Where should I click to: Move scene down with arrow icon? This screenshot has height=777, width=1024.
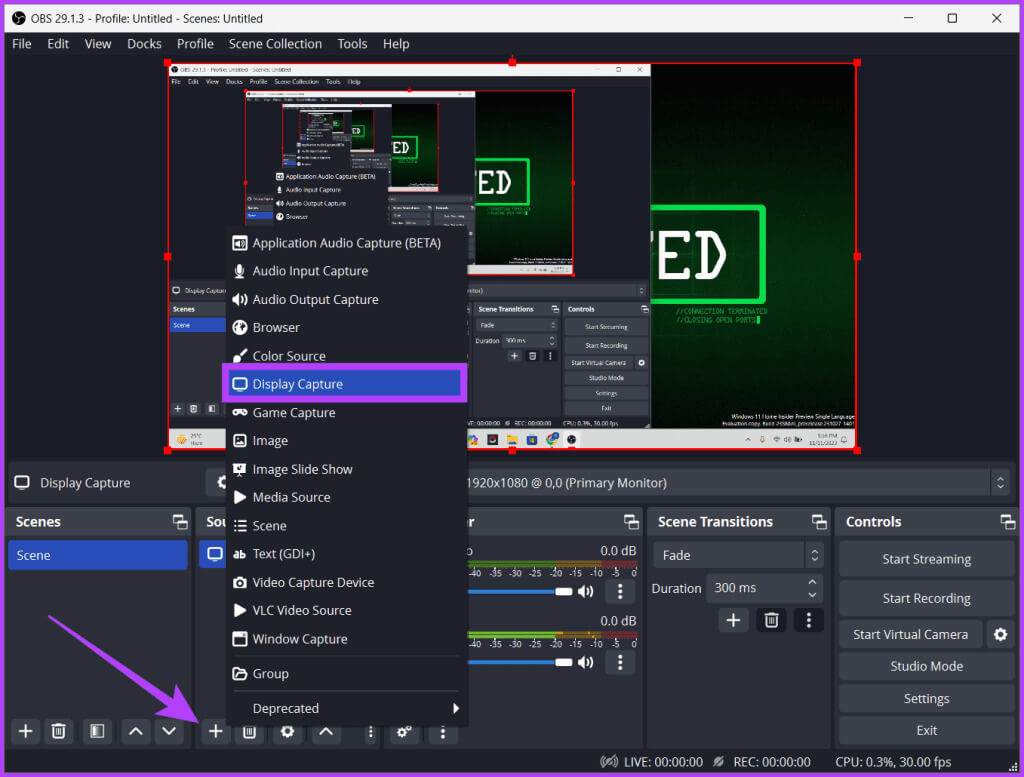tap(169, 731)
